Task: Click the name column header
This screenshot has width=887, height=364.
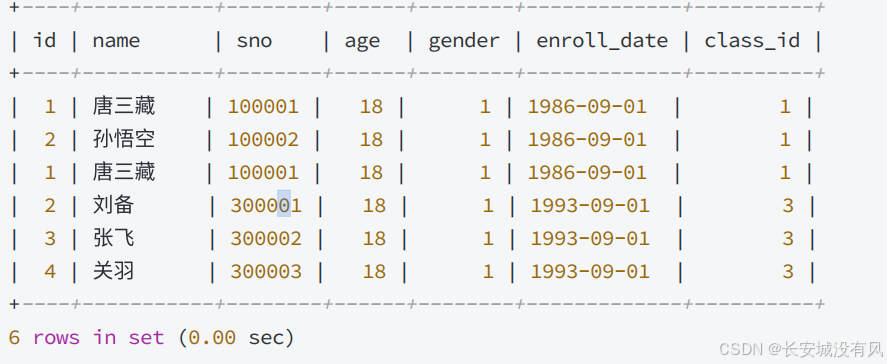Action: coord(116,41)
